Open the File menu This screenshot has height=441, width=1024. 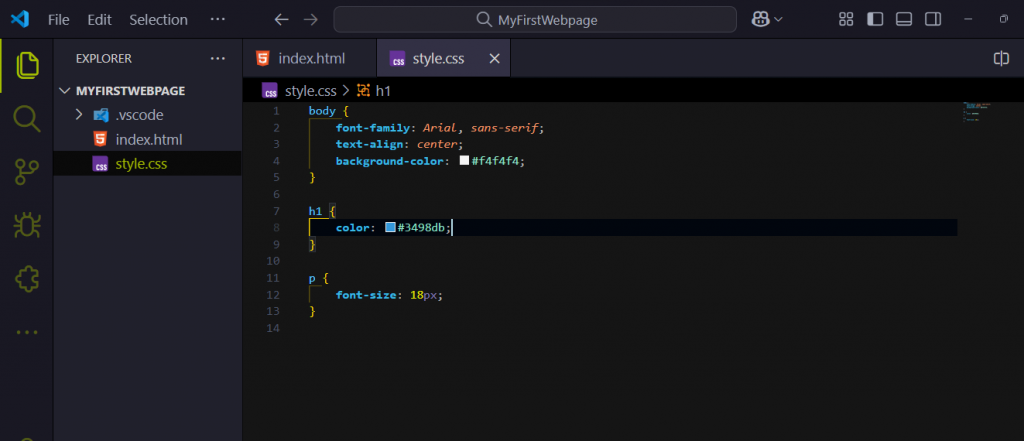tap(59, 19)
